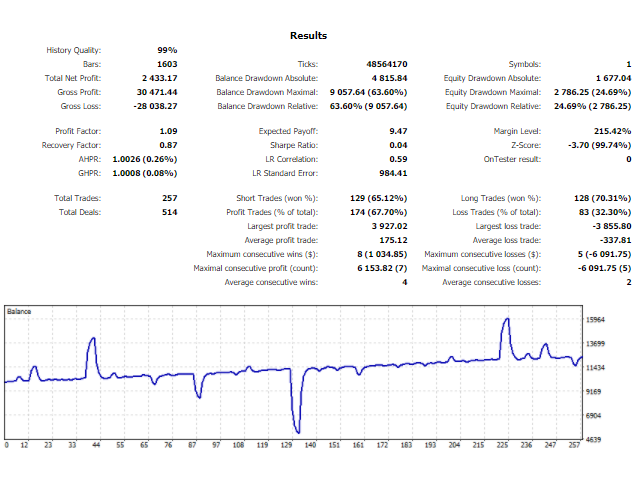Click the LR Standard Error value 984.41
The width and height of the screenshot is (640, 480).
[389, 172]
